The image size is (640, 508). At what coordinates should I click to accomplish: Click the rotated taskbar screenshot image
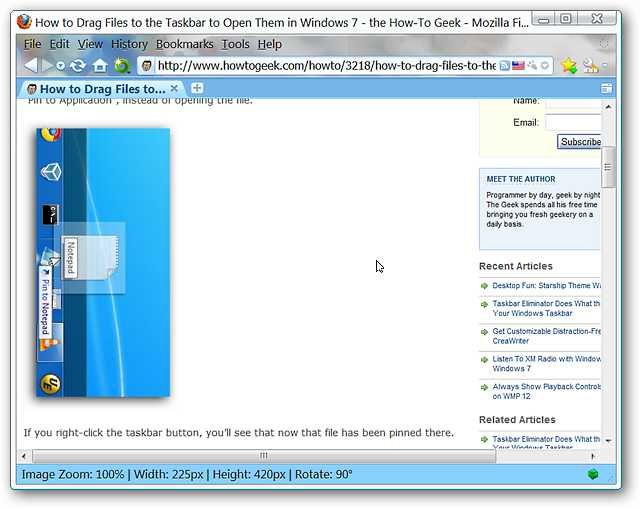click(x=103, y=262)
